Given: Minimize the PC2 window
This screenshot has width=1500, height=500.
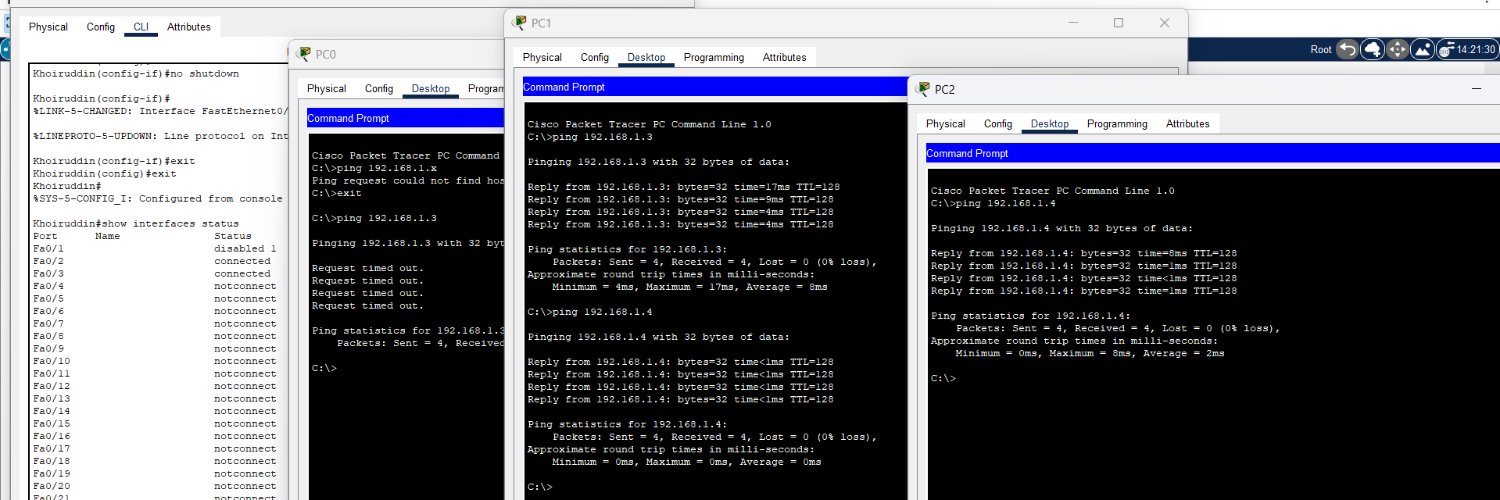Looking at the screenshot, I should pos(1476,89).
